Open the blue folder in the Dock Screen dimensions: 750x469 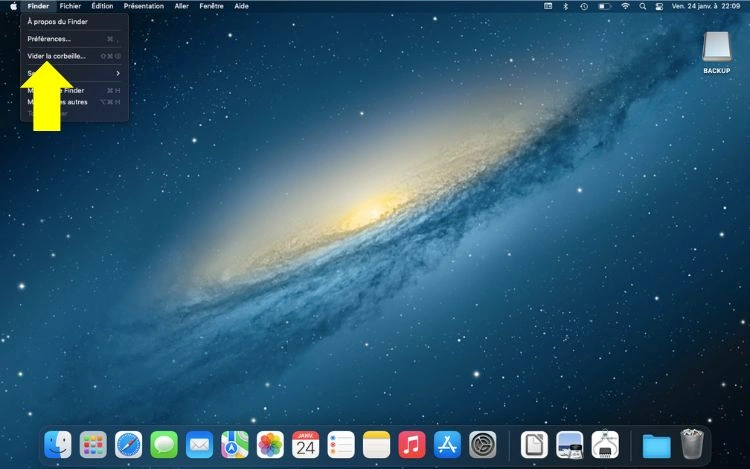click(656, 446)
